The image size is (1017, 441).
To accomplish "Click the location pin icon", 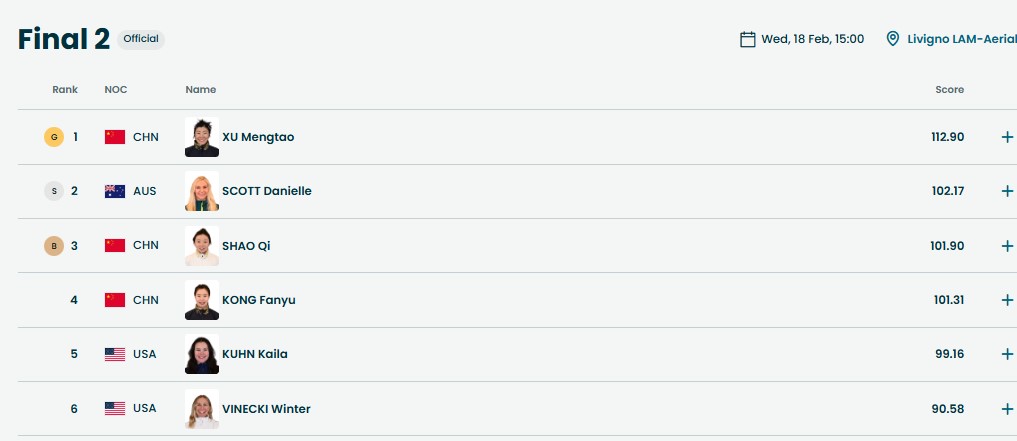I will [893, 39].
